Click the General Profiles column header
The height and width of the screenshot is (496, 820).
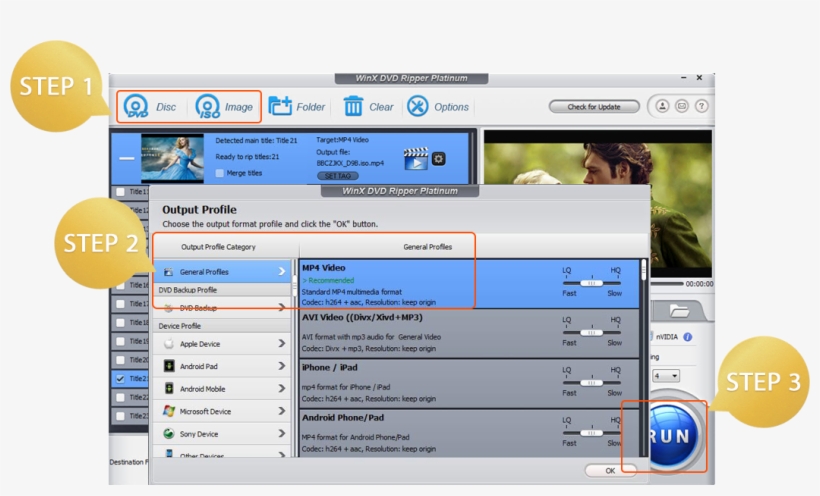click(x=427, y=247)
